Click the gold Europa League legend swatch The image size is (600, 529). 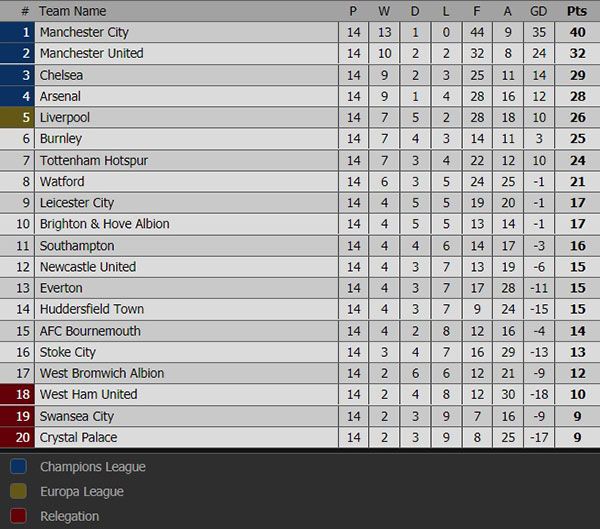[x=18, y=491]
